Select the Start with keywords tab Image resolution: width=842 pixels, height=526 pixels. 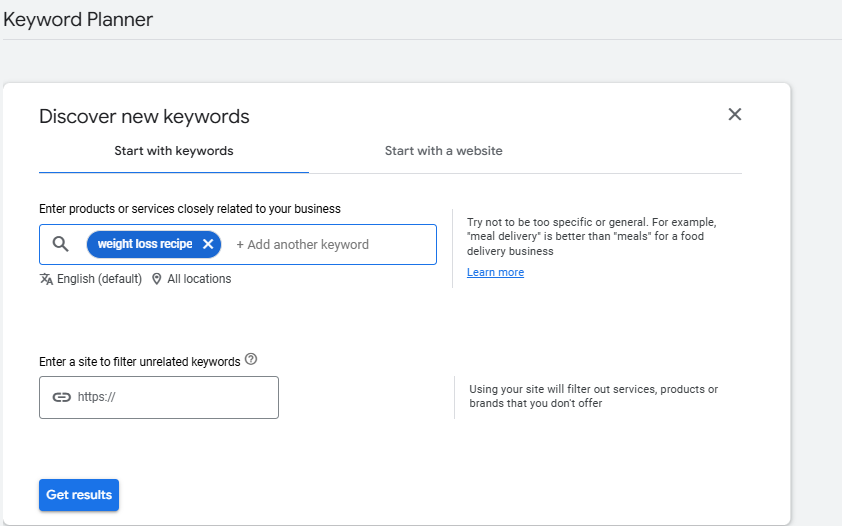coord(174,151)
